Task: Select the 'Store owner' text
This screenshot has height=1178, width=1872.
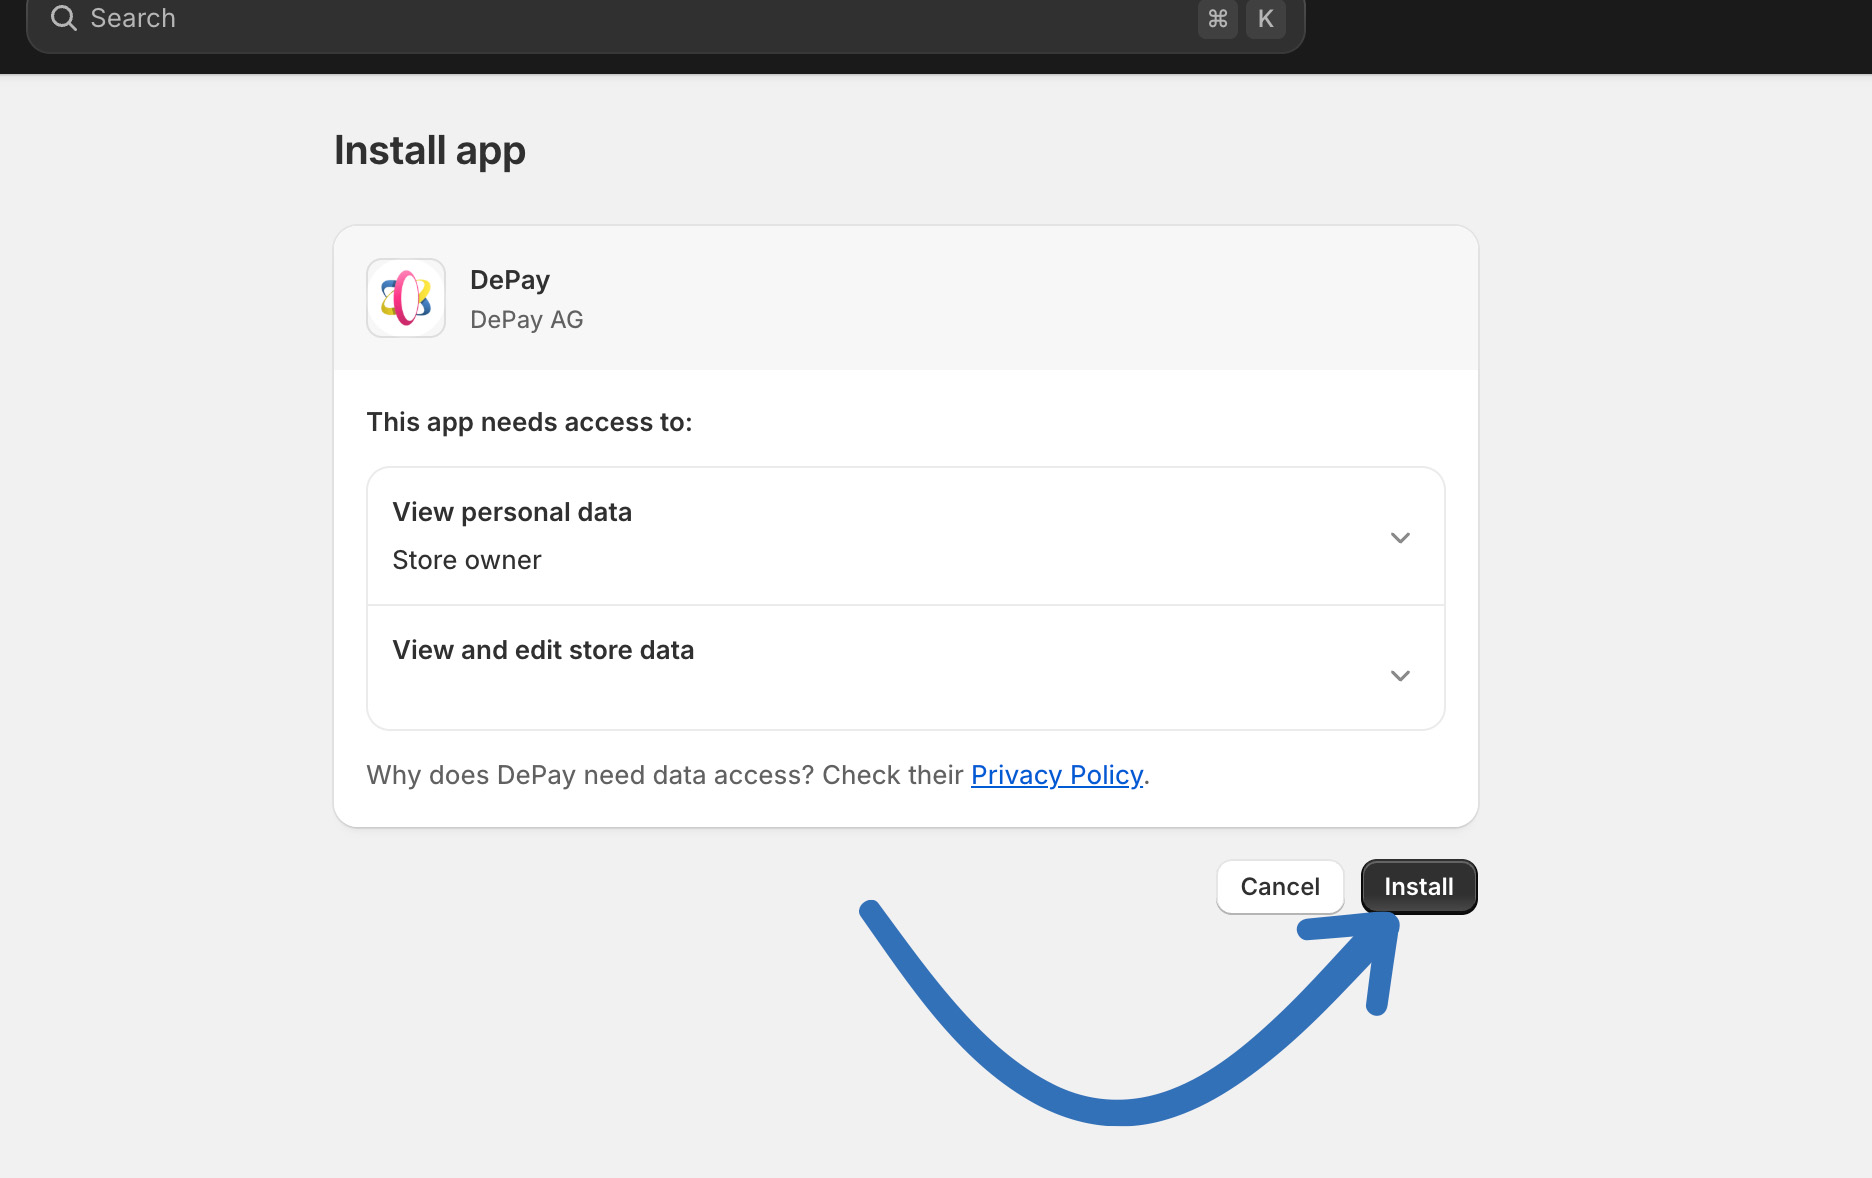Action: 467,560
